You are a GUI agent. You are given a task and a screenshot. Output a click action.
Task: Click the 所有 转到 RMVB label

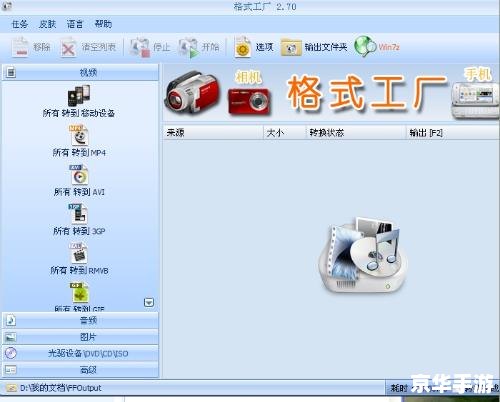click(x=79, y=270)
